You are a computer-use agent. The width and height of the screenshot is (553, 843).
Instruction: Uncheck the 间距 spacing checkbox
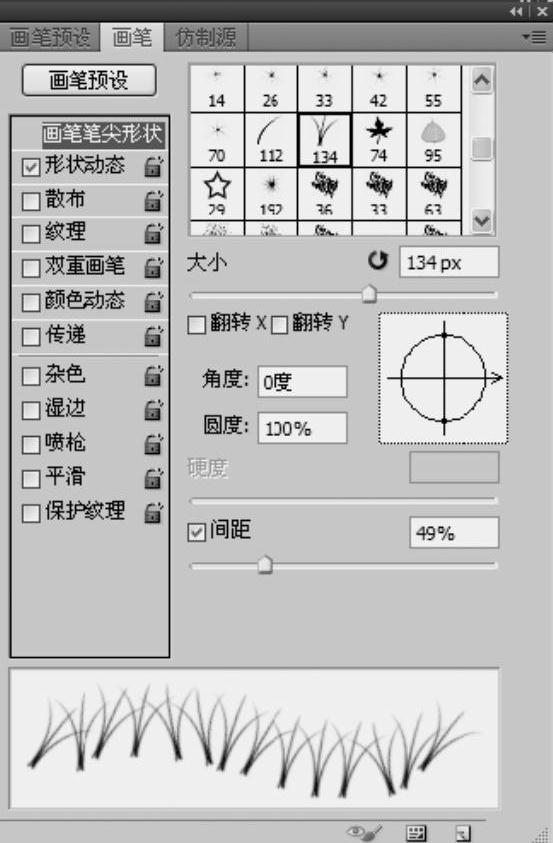click(x=196, y=532)
